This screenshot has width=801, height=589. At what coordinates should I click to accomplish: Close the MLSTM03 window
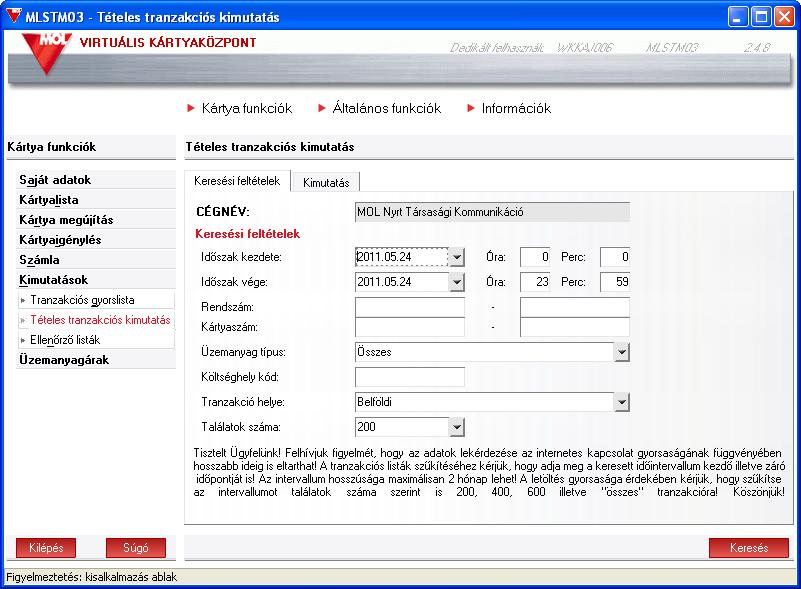coord(784,17)
